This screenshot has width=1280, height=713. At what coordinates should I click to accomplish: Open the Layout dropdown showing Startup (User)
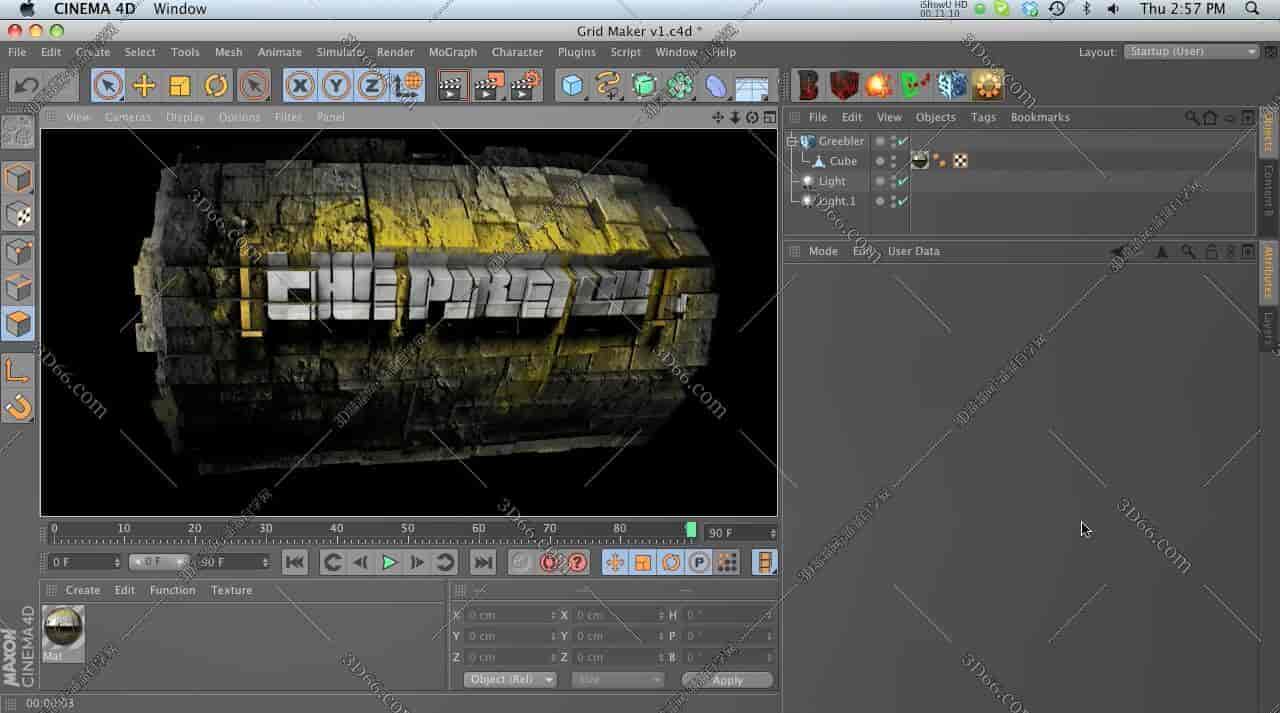coord(1189,51)
